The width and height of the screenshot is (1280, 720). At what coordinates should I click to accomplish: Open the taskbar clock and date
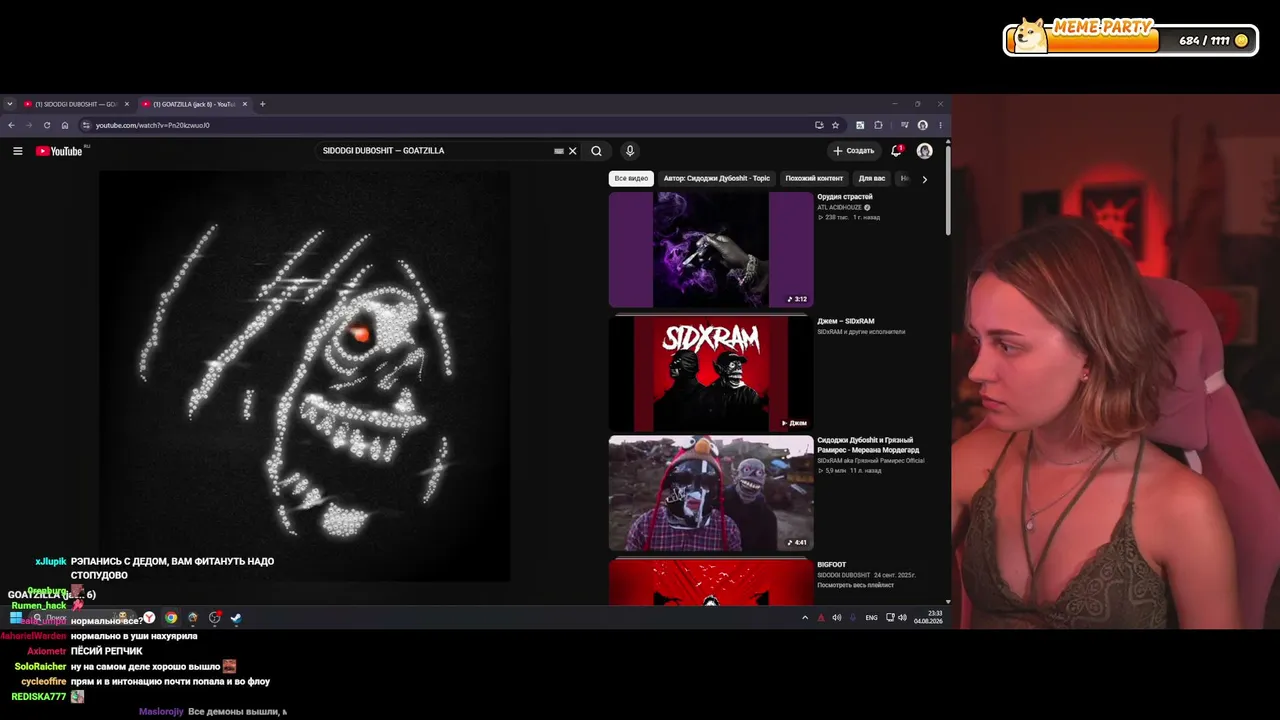(928, 618)
